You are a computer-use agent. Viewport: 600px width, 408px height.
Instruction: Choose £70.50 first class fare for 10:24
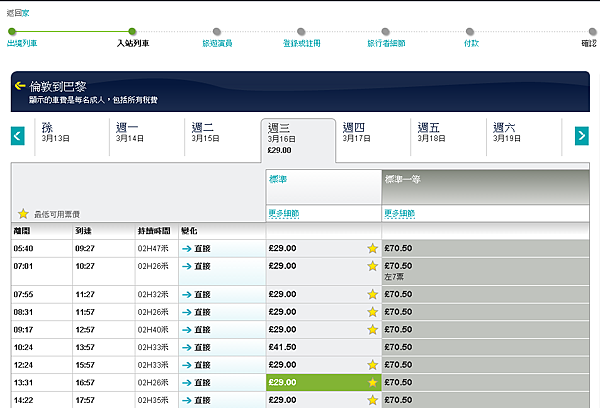pos(485,347)
